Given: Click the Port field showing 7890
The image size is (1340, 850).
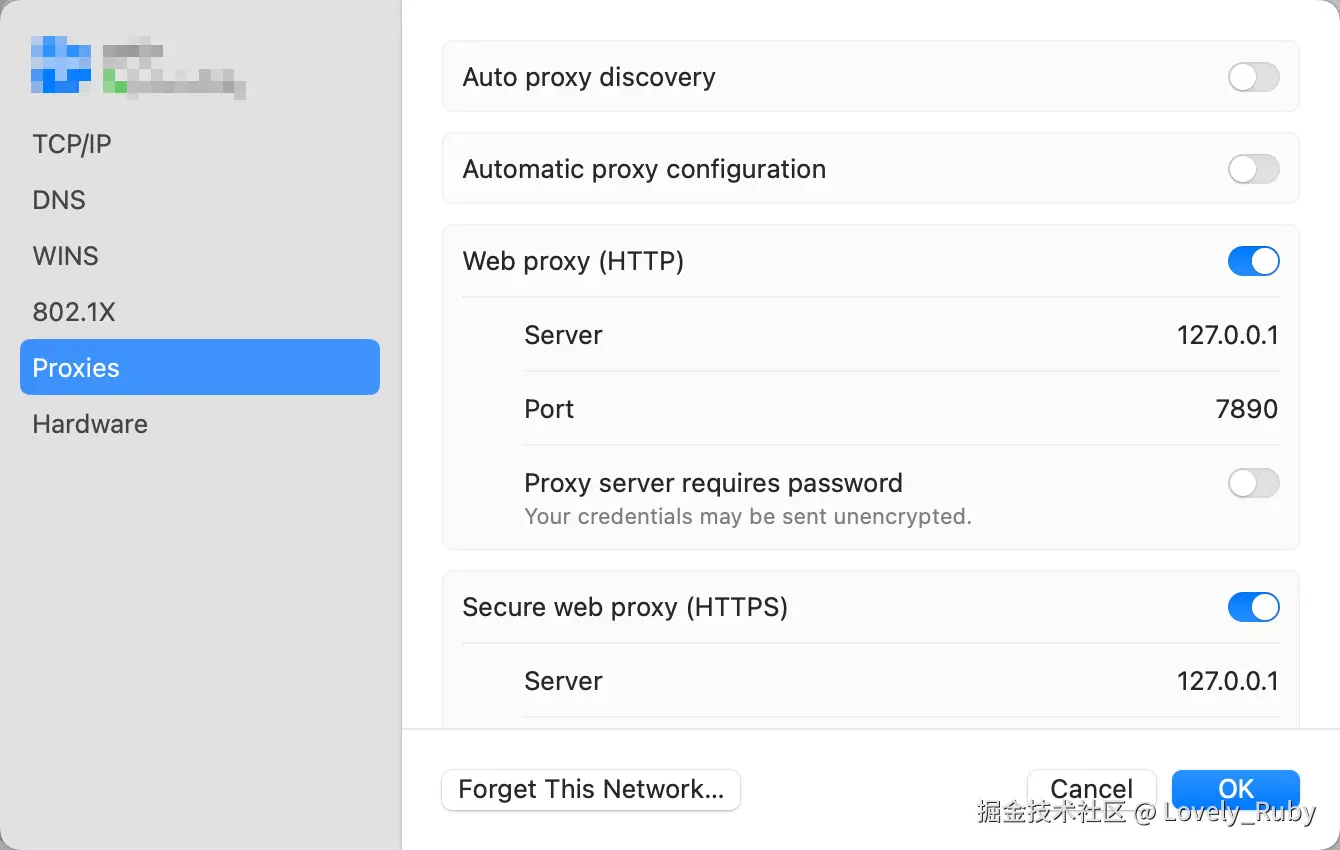Looking at the screenshot, I should pyautogui.click(x=1246, y=409).
